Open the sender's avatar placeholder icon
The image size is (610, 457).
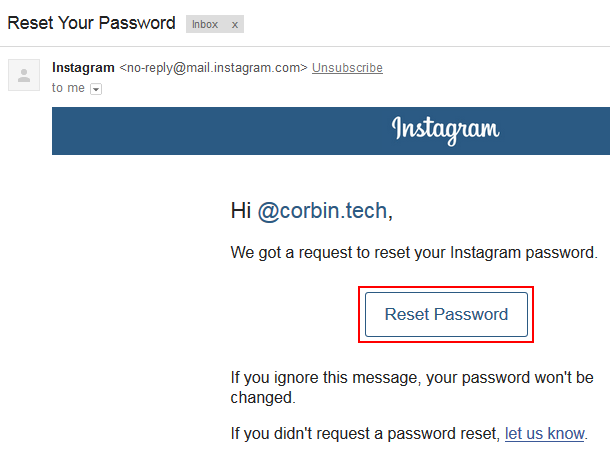[24, 75]
